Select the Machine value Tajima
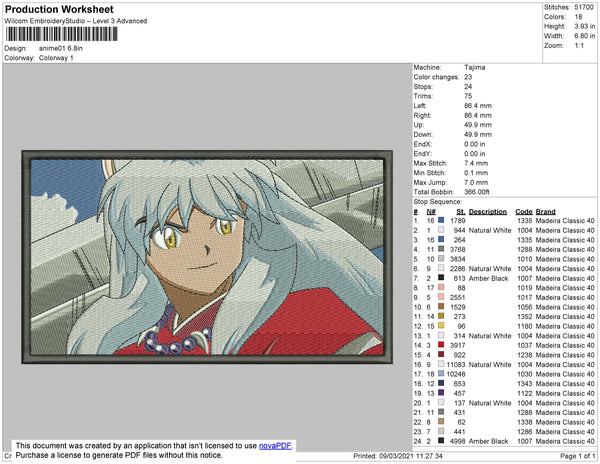600x464 pixels. coord(475,67)
